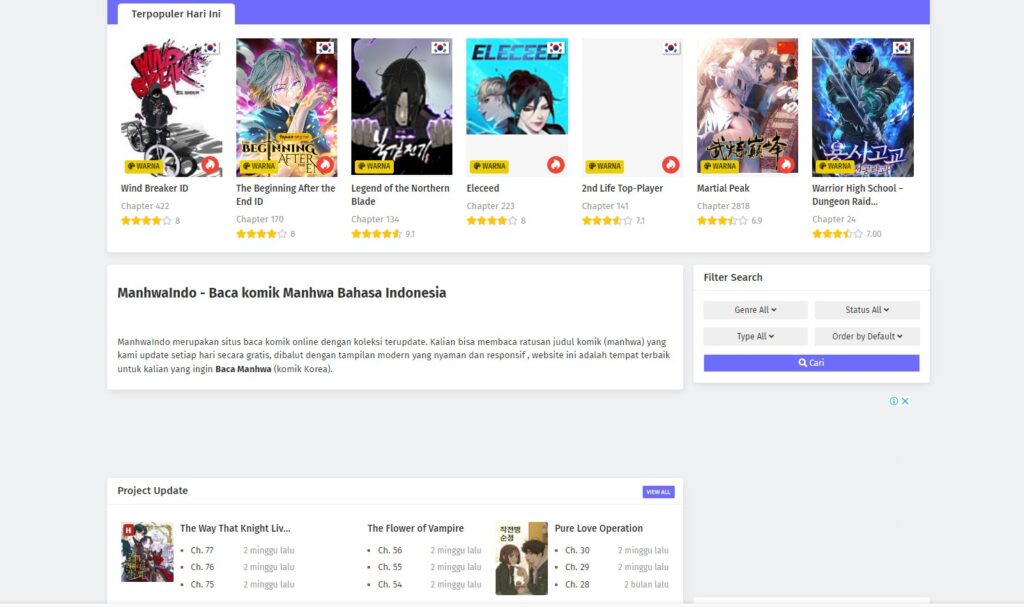Expand the Type All dropdown
This screenshot has width=1024, height=607.
coord(755,336)
